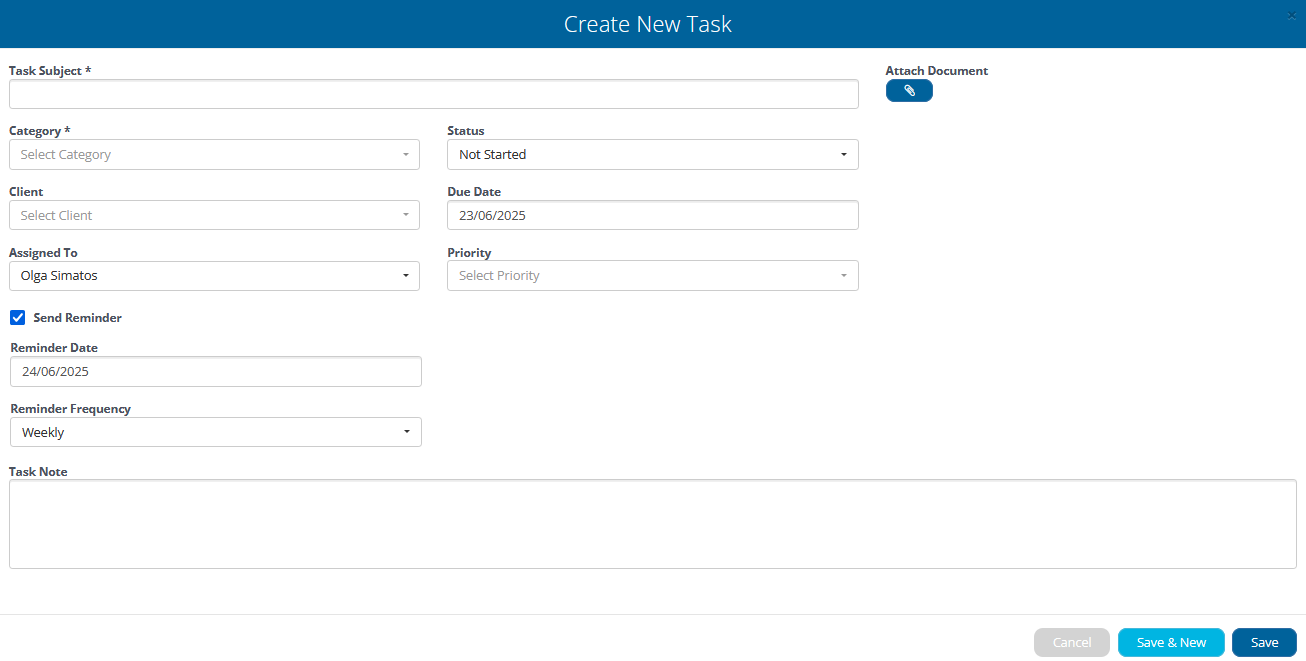Click the Reminder Date field
The image size is (1306, 661).
[216, 371]
